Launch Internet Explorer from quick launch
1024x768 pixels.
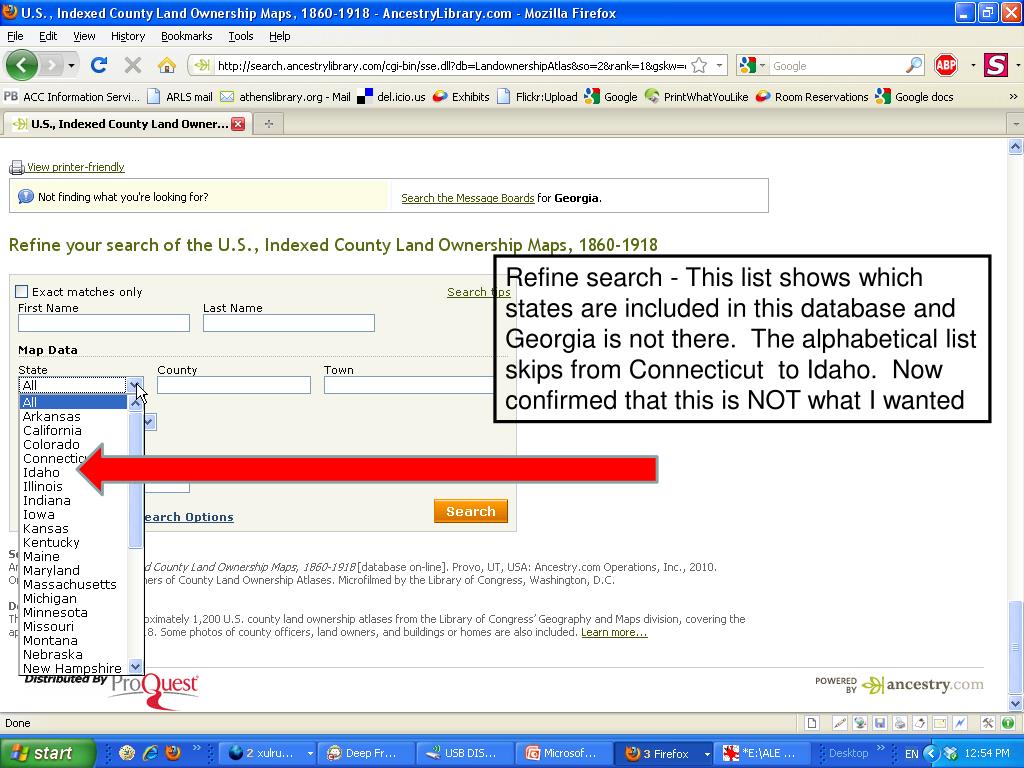click(x=151, y=753)
